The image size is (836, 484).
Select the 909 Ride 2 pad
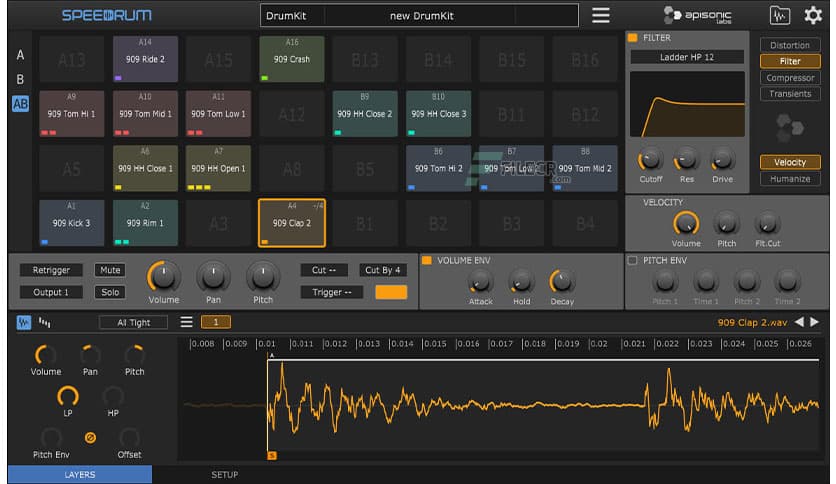coord(145,59)
